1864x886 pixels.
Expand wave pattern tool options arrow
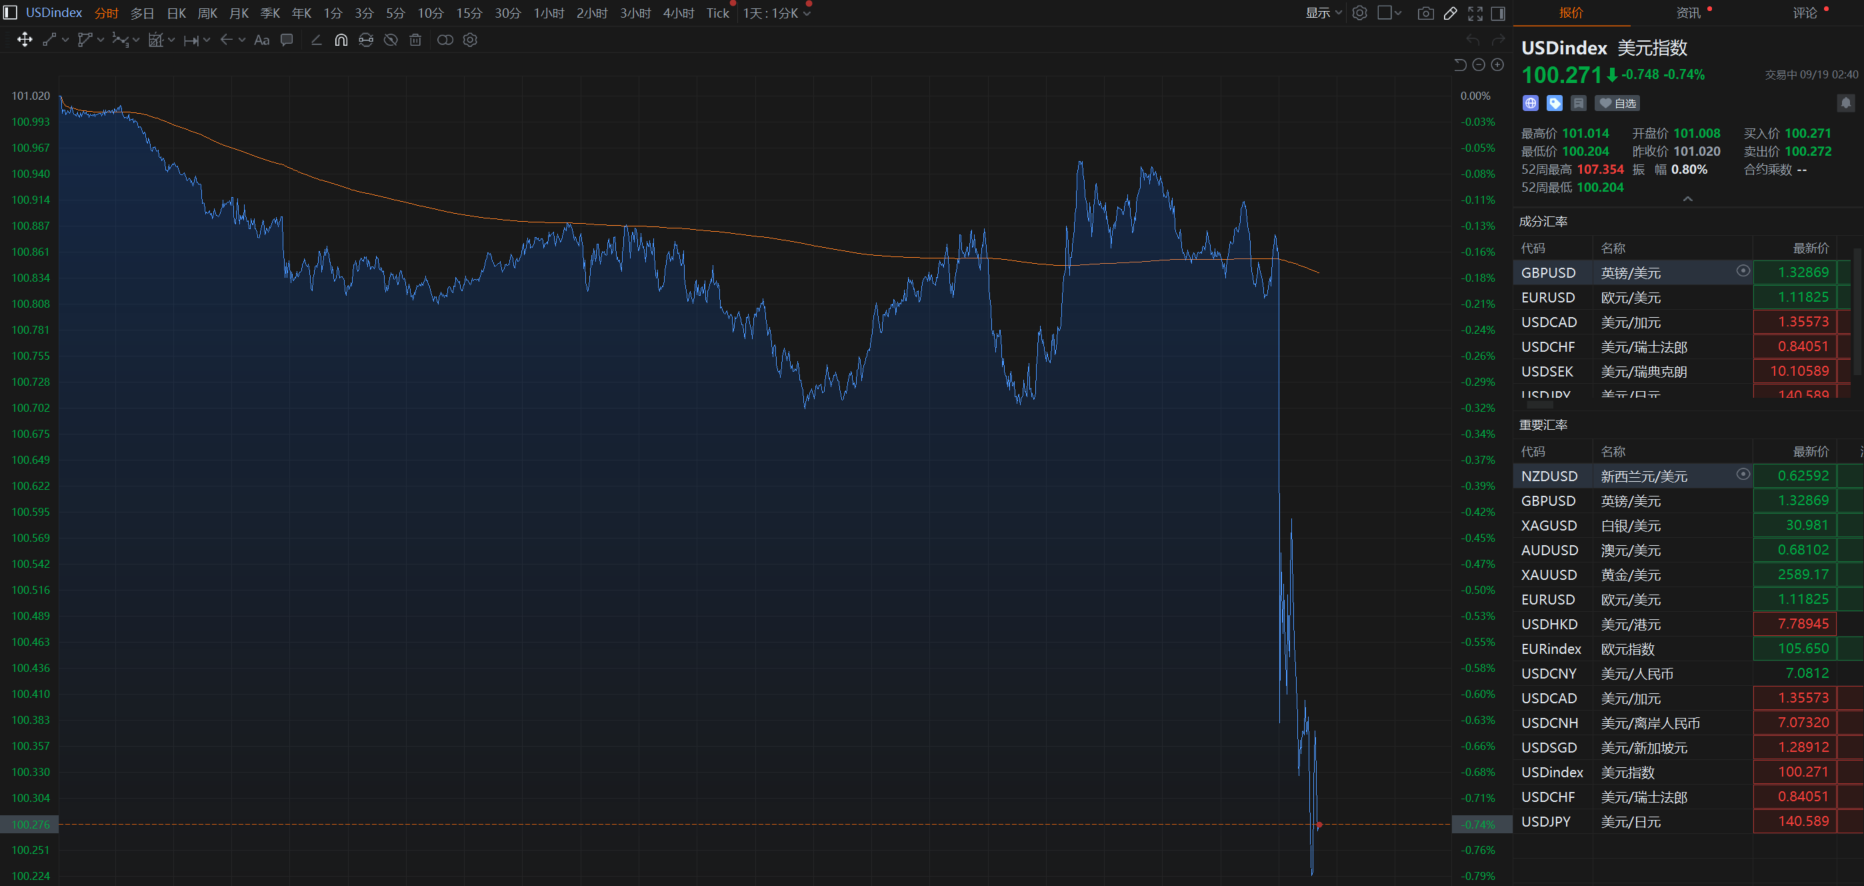(x=136, y=40)
